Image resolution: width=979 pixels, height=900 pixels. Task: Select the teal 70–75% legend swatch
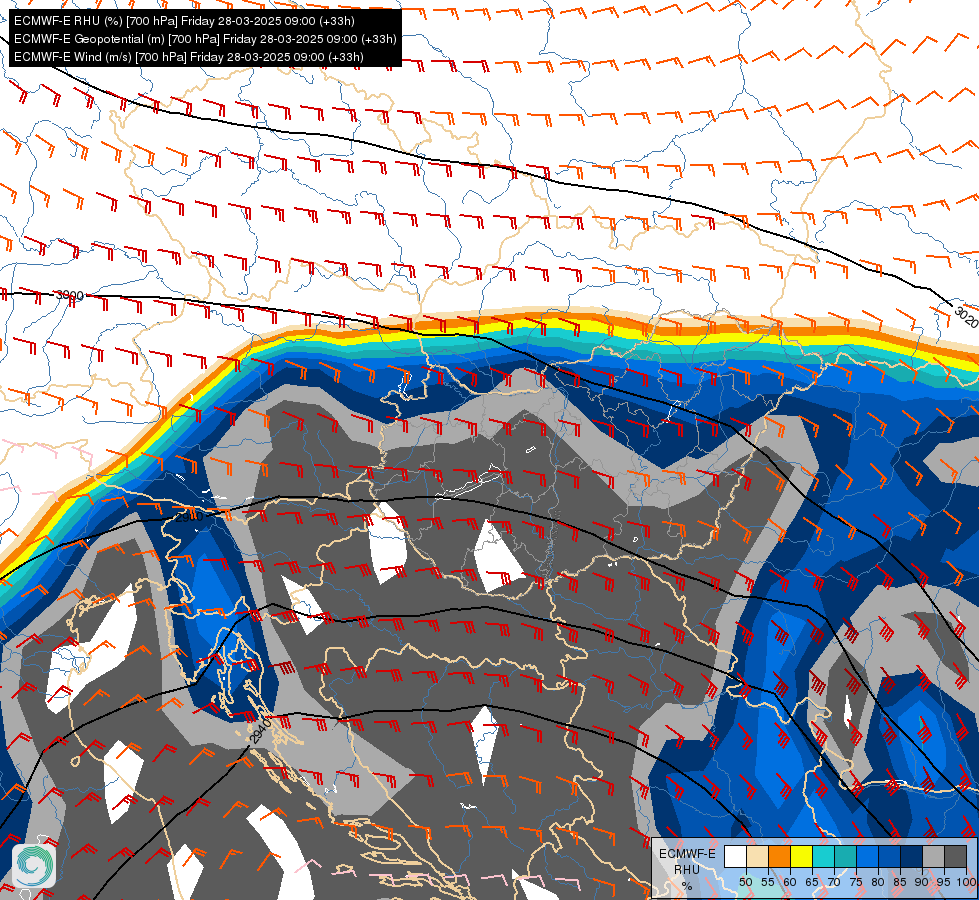[845, 856]
